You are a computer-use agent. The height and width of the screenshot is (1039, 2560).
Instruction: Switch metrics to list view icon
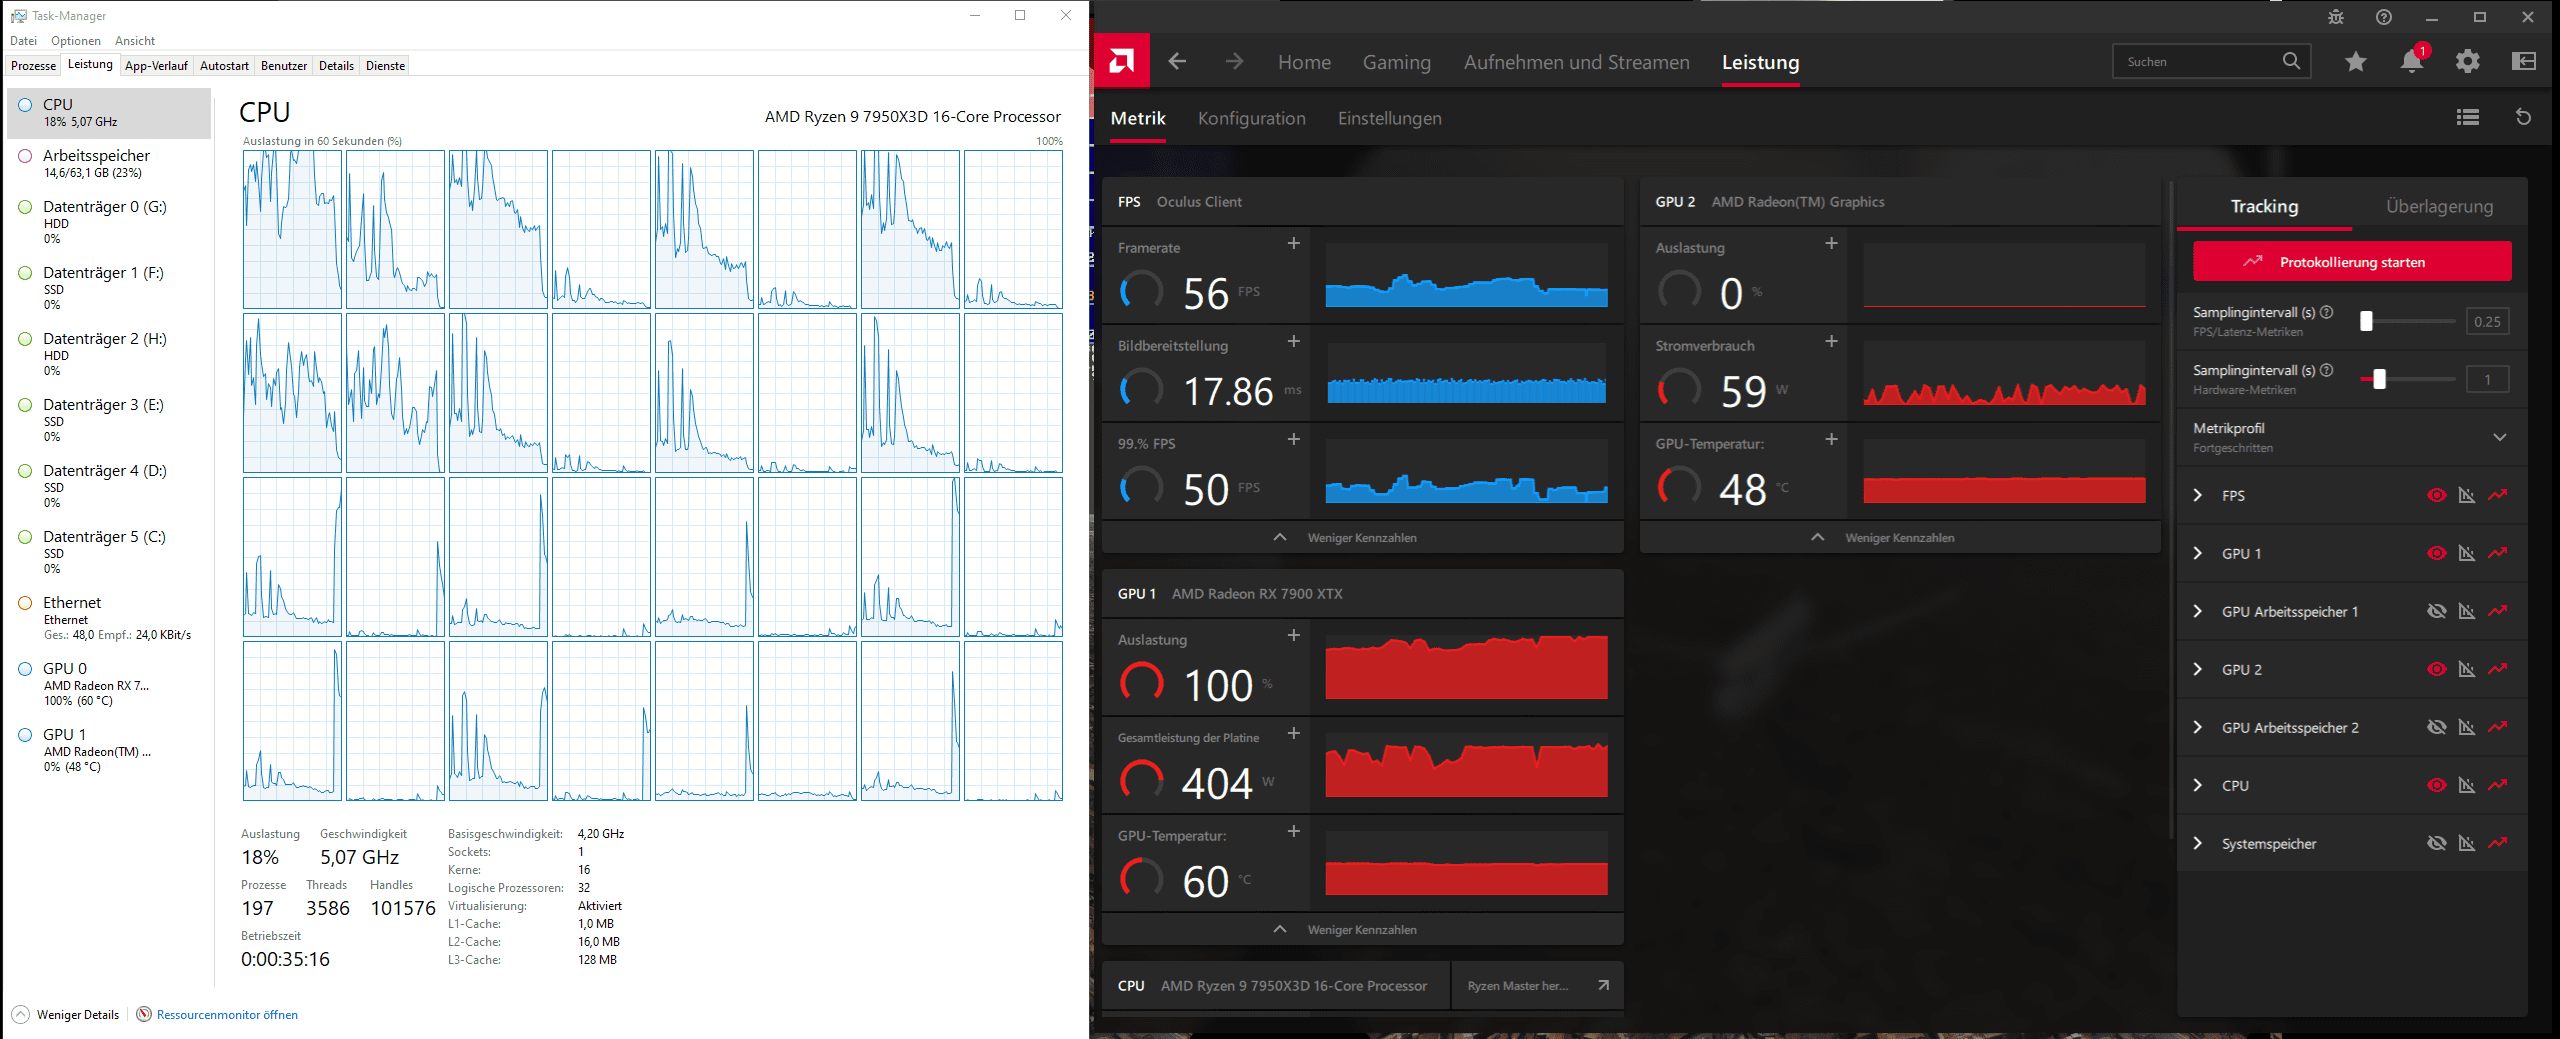click(x=2468, y=117)
